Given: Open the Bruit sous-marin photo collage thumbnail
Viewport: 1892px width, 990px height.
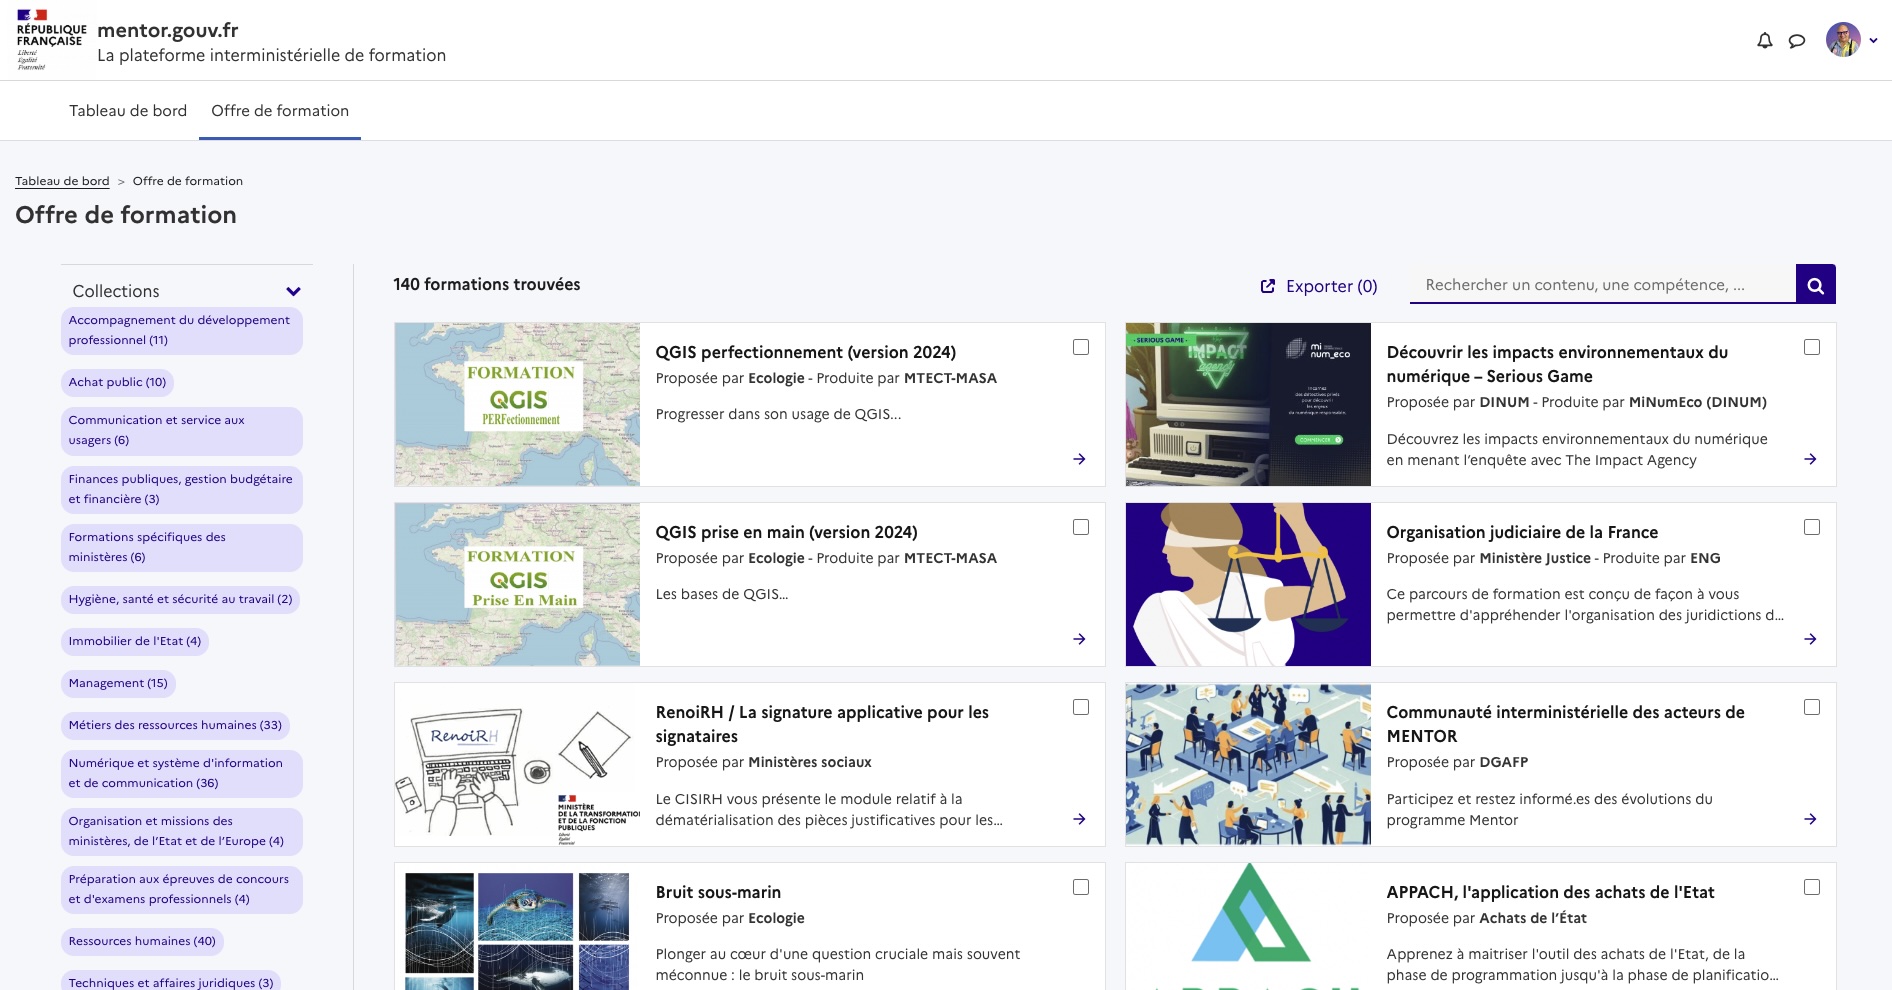Looking at the screenshot, I should click(517, 927).
